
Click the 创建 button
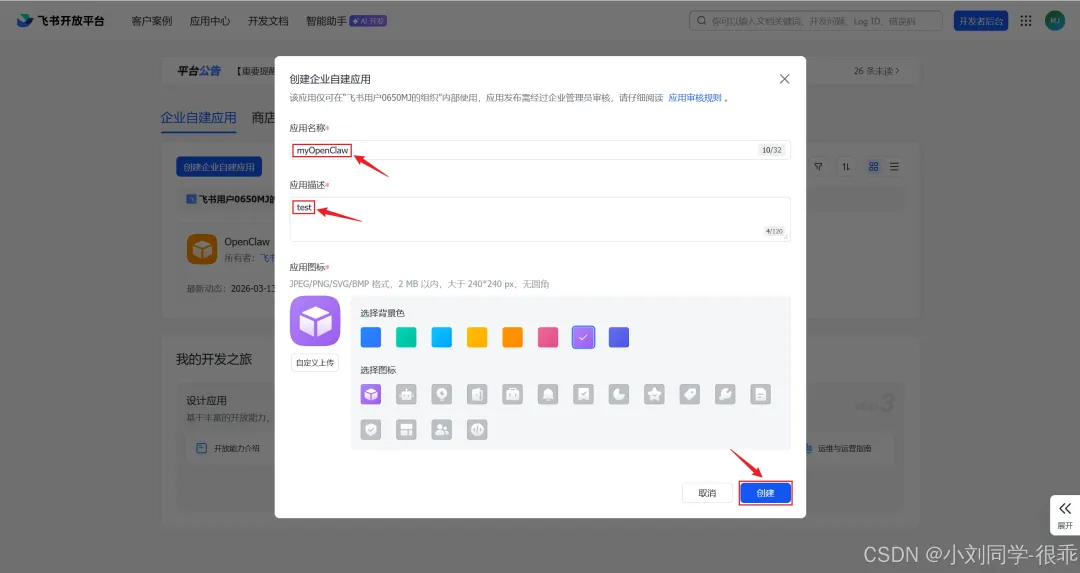pyautogui.click(x=765, y=493)
